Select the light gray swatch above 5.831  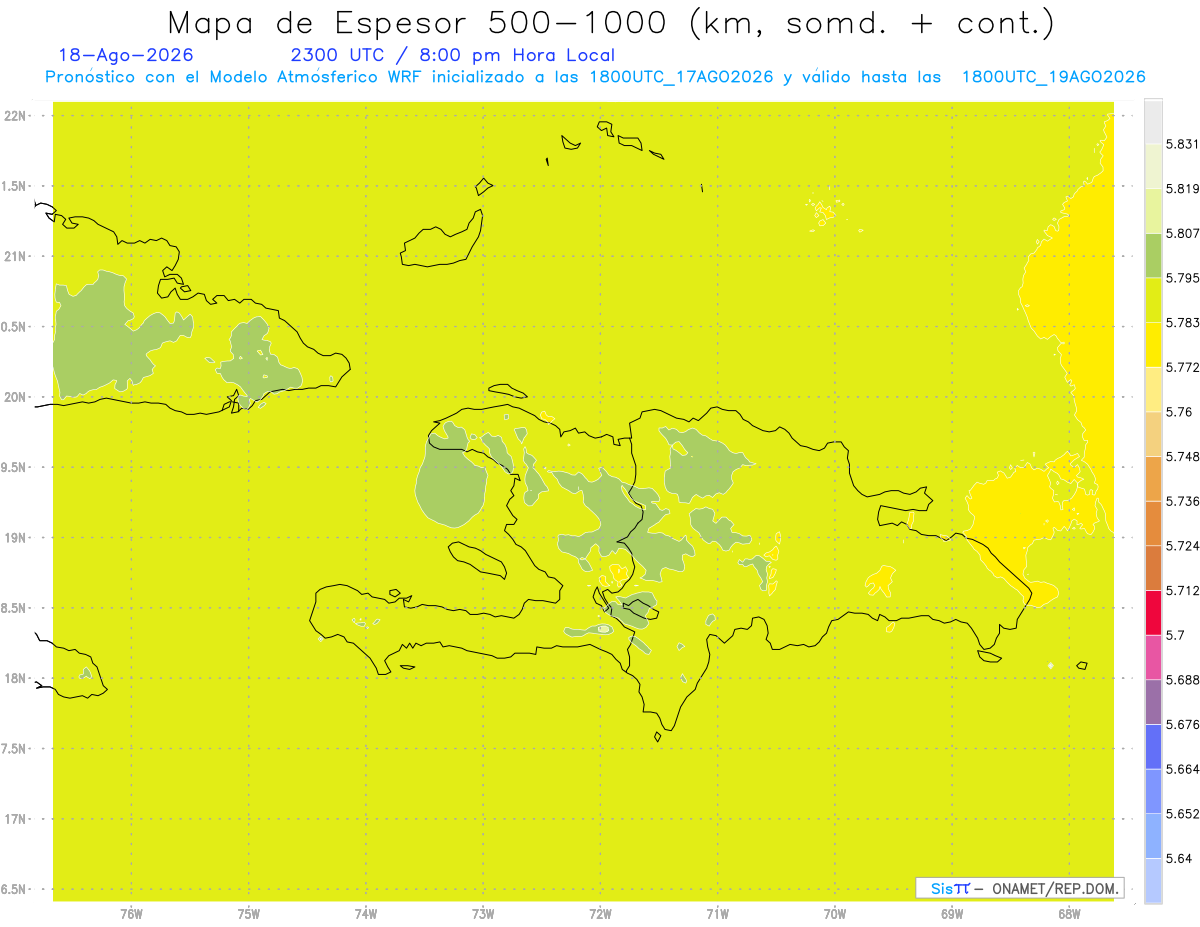[1153, 121]
